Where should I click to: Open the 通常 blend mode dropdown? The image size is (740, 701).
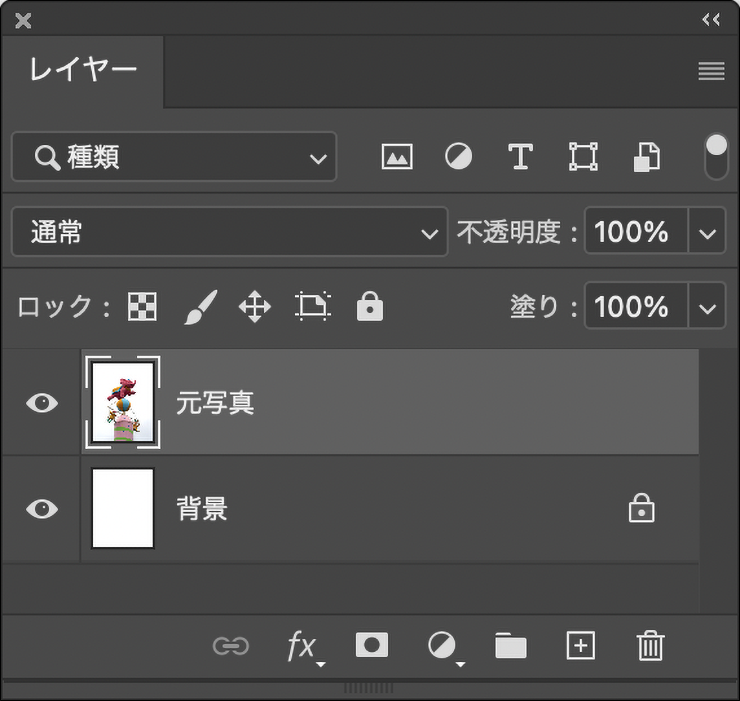click(230, 233)
